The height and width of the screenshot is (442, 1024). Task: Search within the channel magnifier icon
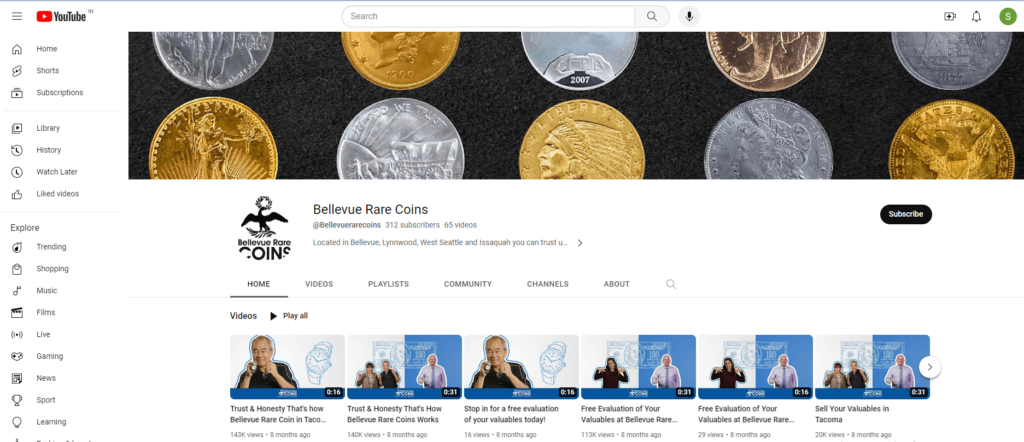point(671,284)
